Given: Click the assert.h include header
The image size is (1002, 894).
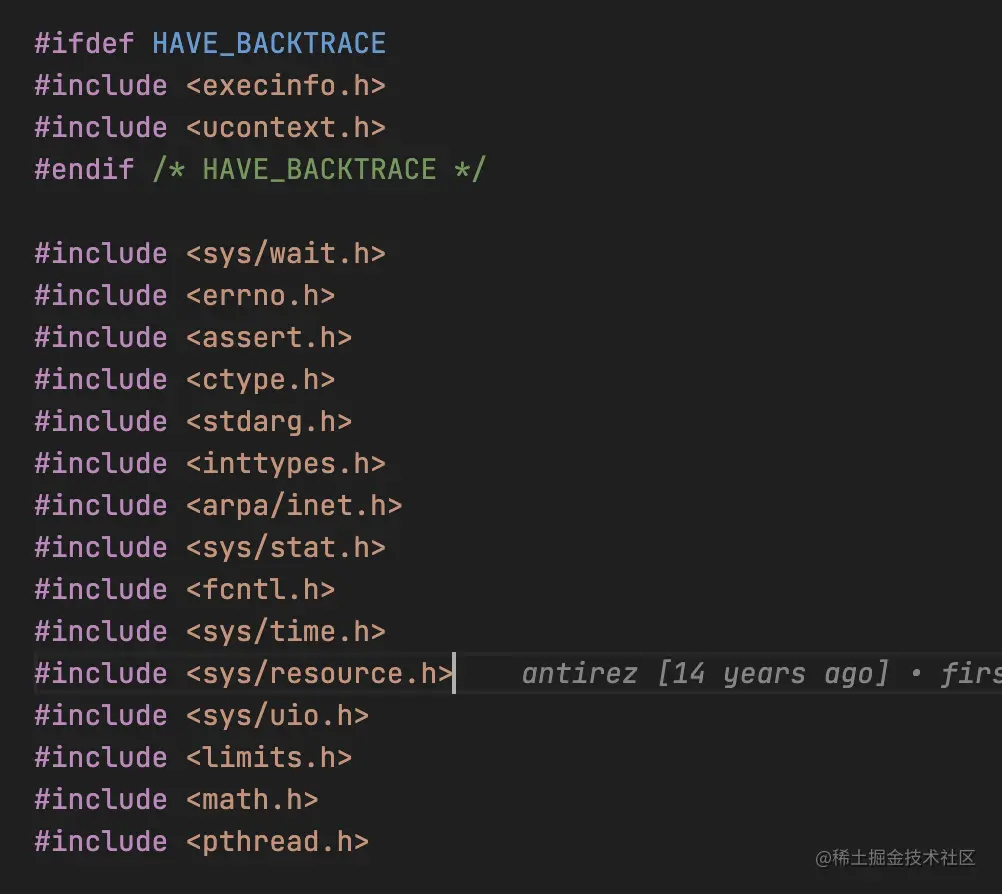Looking at the screenshot, I should coord(268,337).
